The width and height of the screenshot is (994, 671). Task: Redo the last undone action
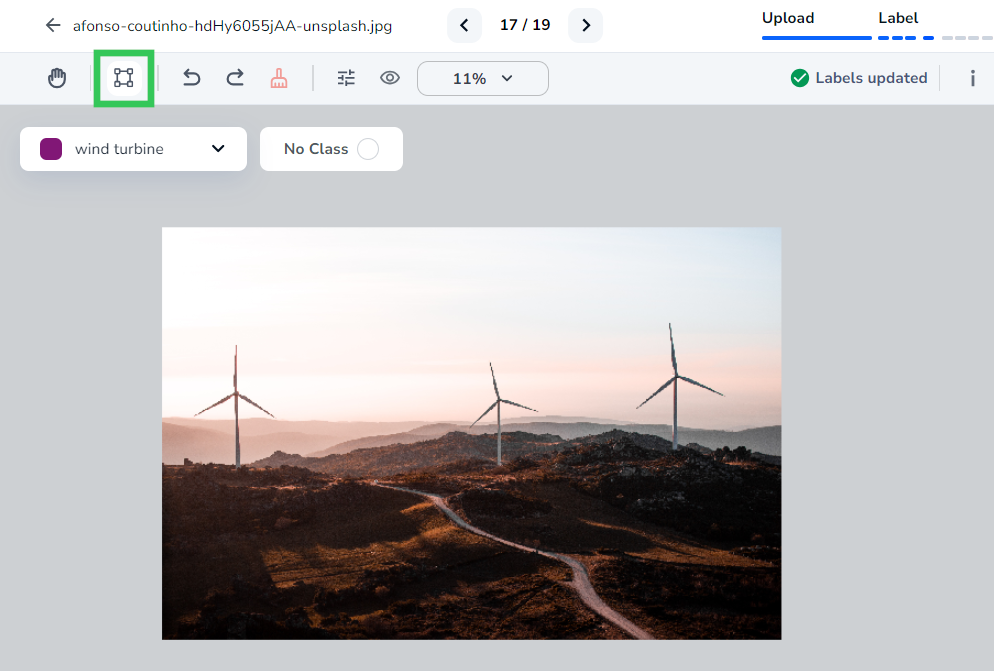235,77
